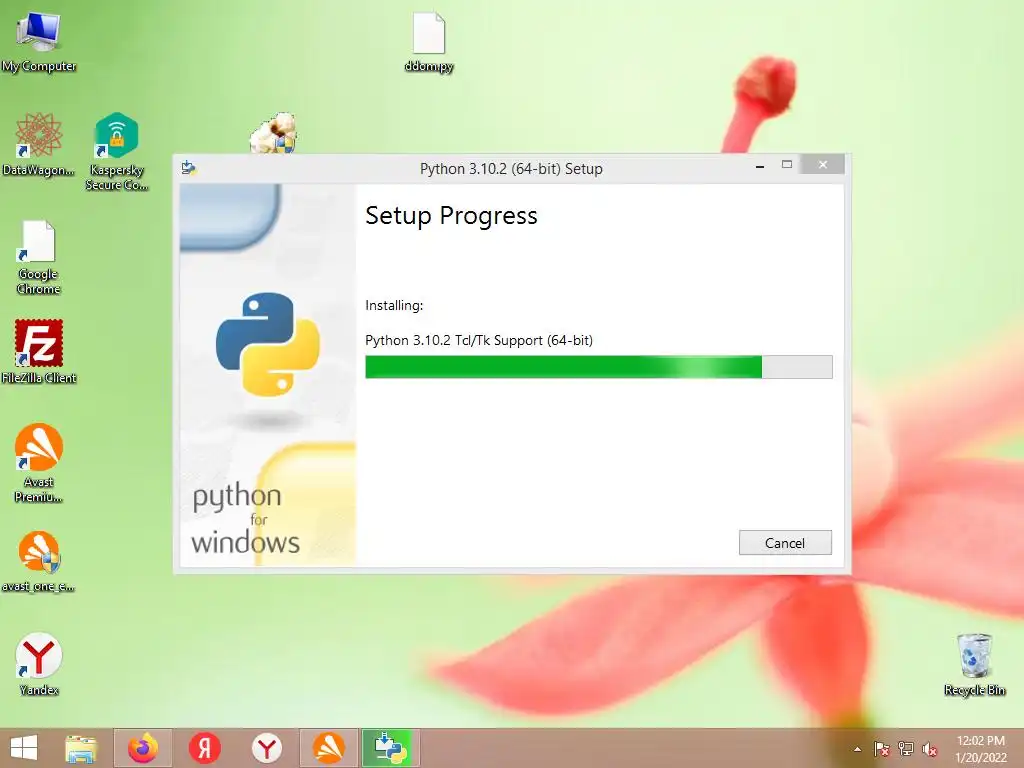Viewport: 1024px width, 768px height.
Task: Click the Setup Progress heading
Action: pos(451,216)
